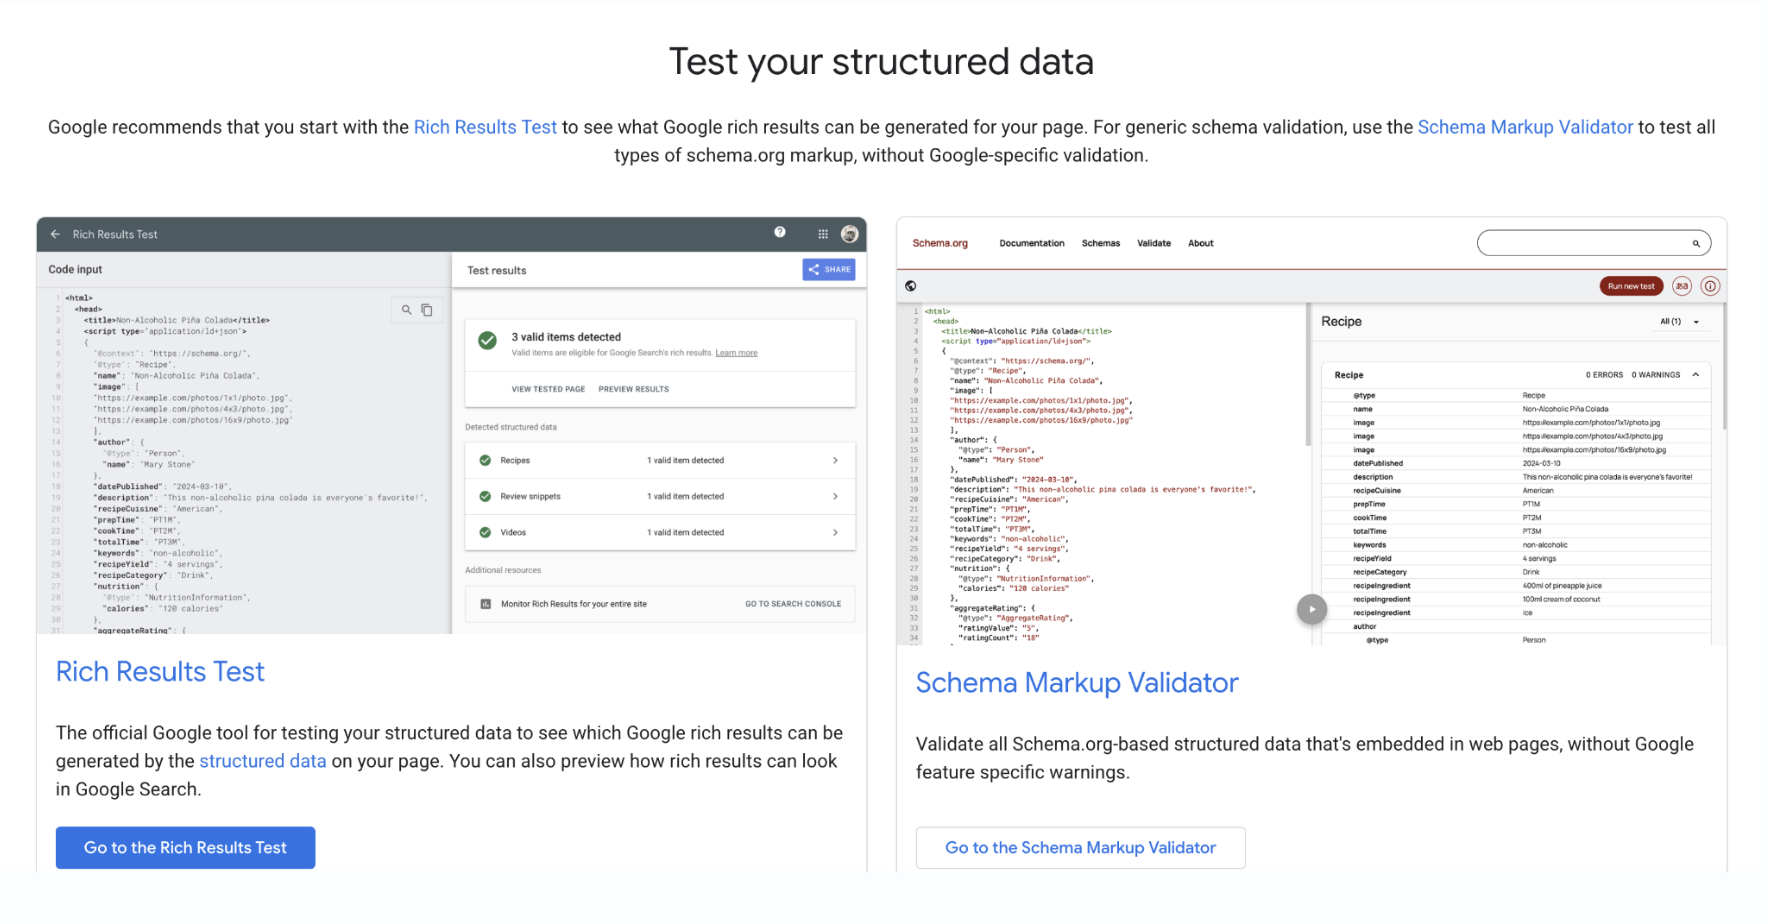The height and width of the screenshot is (924, 1768).
Task: Open About in Schema.org nav
Action: (x=1201, y=243)
